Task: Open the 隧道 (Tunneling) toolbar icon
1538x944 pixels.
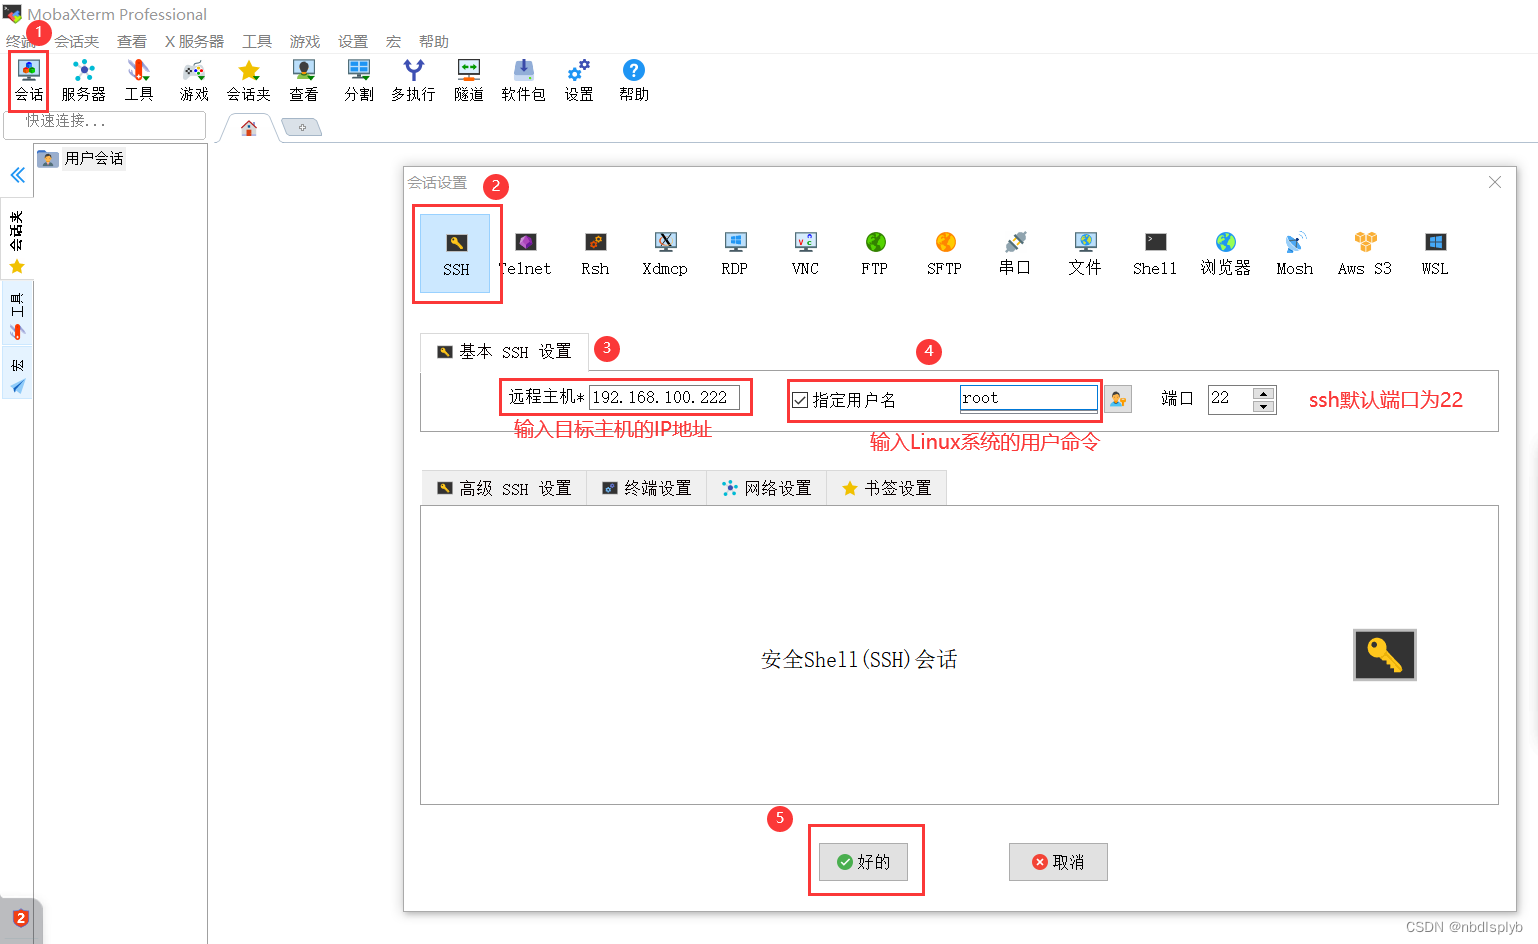Action: [469, 81]
